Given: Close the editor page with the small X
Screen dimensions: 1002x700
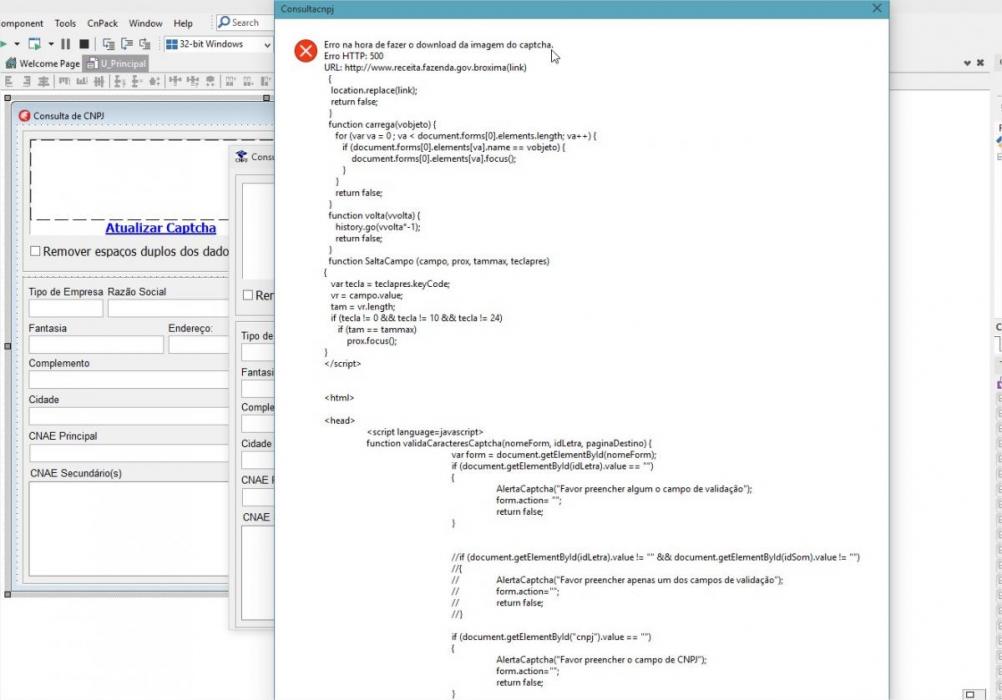Looking at the screenshot, I should (x=980, y=63).
